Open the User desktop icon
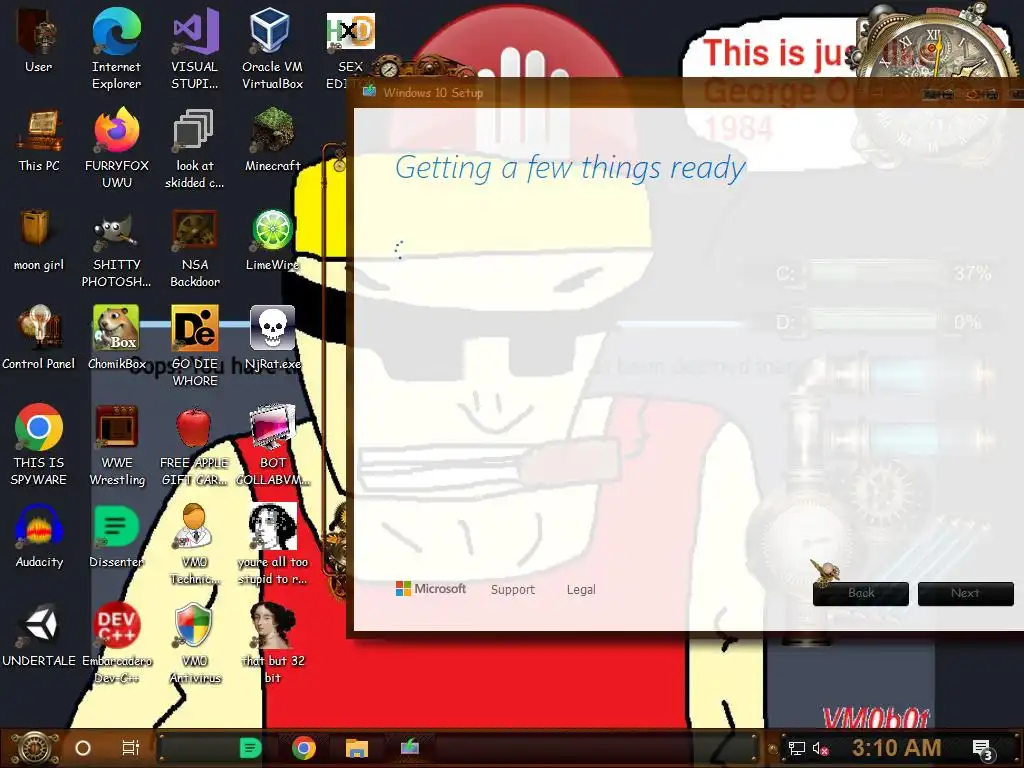This screenshot has height=768, width=1024. (38, 40)
